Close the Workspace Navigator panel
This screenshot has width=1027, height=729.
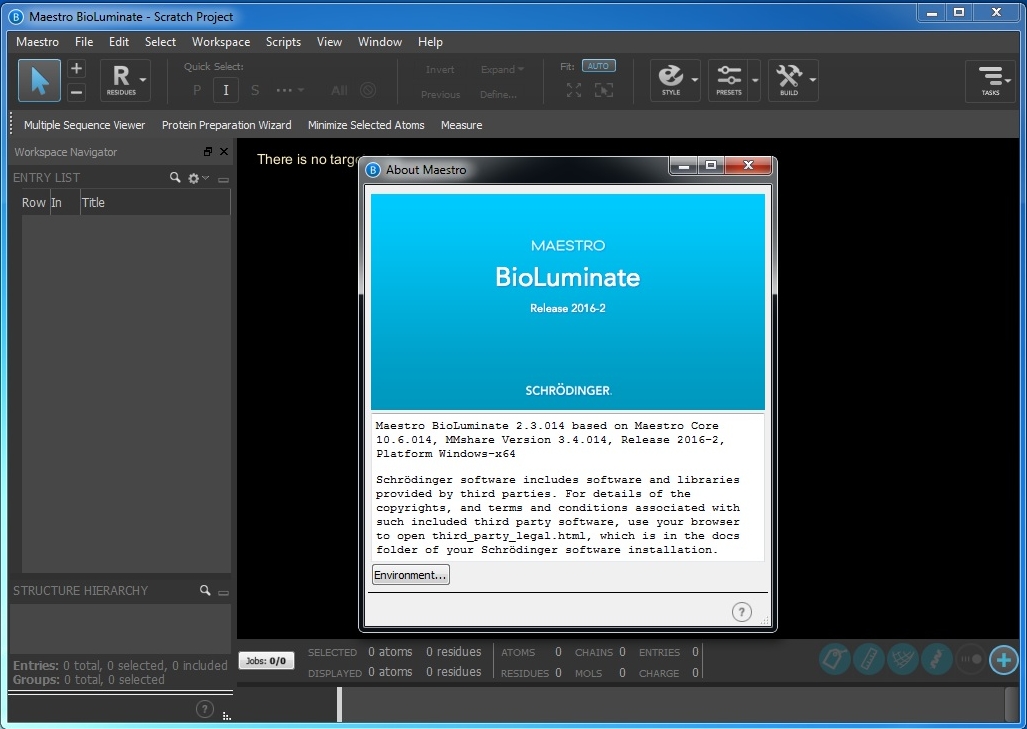224,152
